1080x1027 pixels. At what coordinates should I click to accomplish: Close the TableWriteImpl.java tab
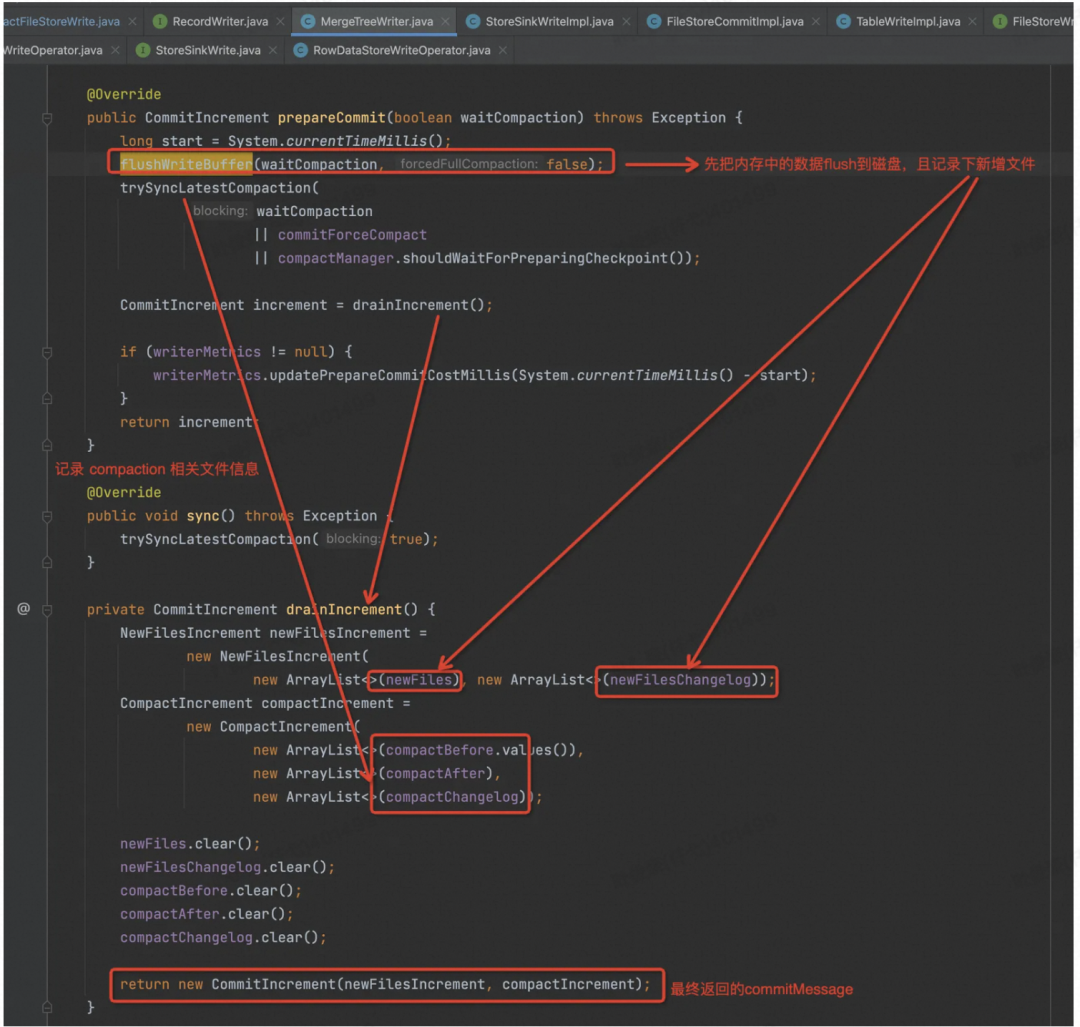[x=971, y=21]
